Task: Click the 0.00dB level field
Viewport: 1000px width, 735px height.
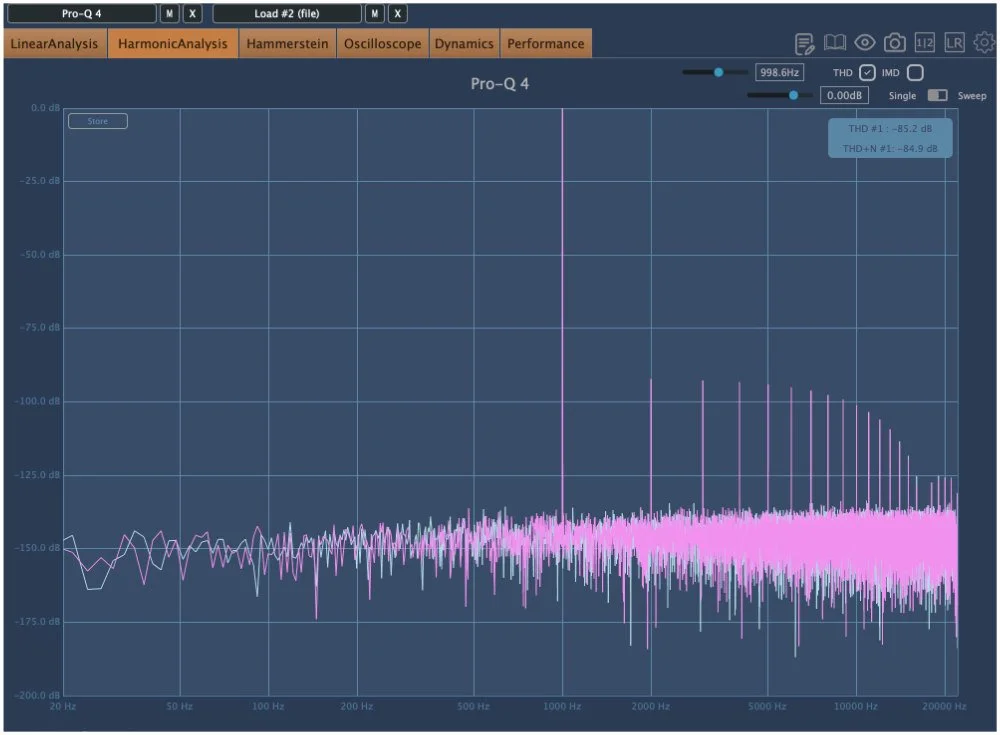Action: [844, 96]
